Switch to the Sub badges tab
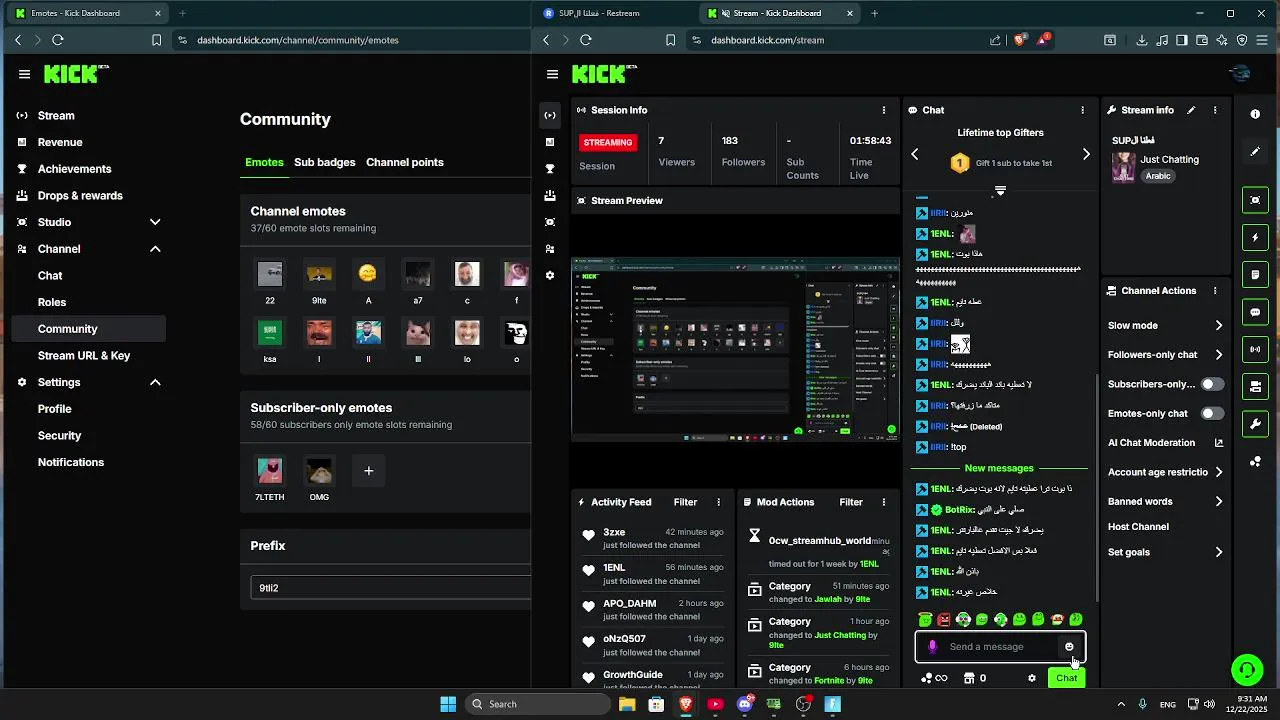The height and width of the screenshot is (720, 1280). [x=323, y=162]
